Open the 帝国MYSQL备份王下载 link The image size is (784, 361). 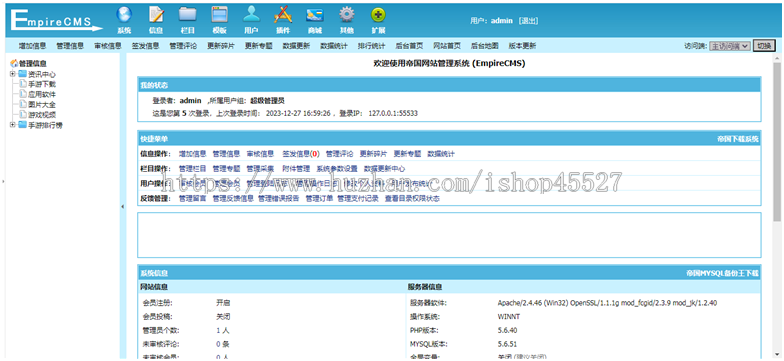click(x=722, y=273)
